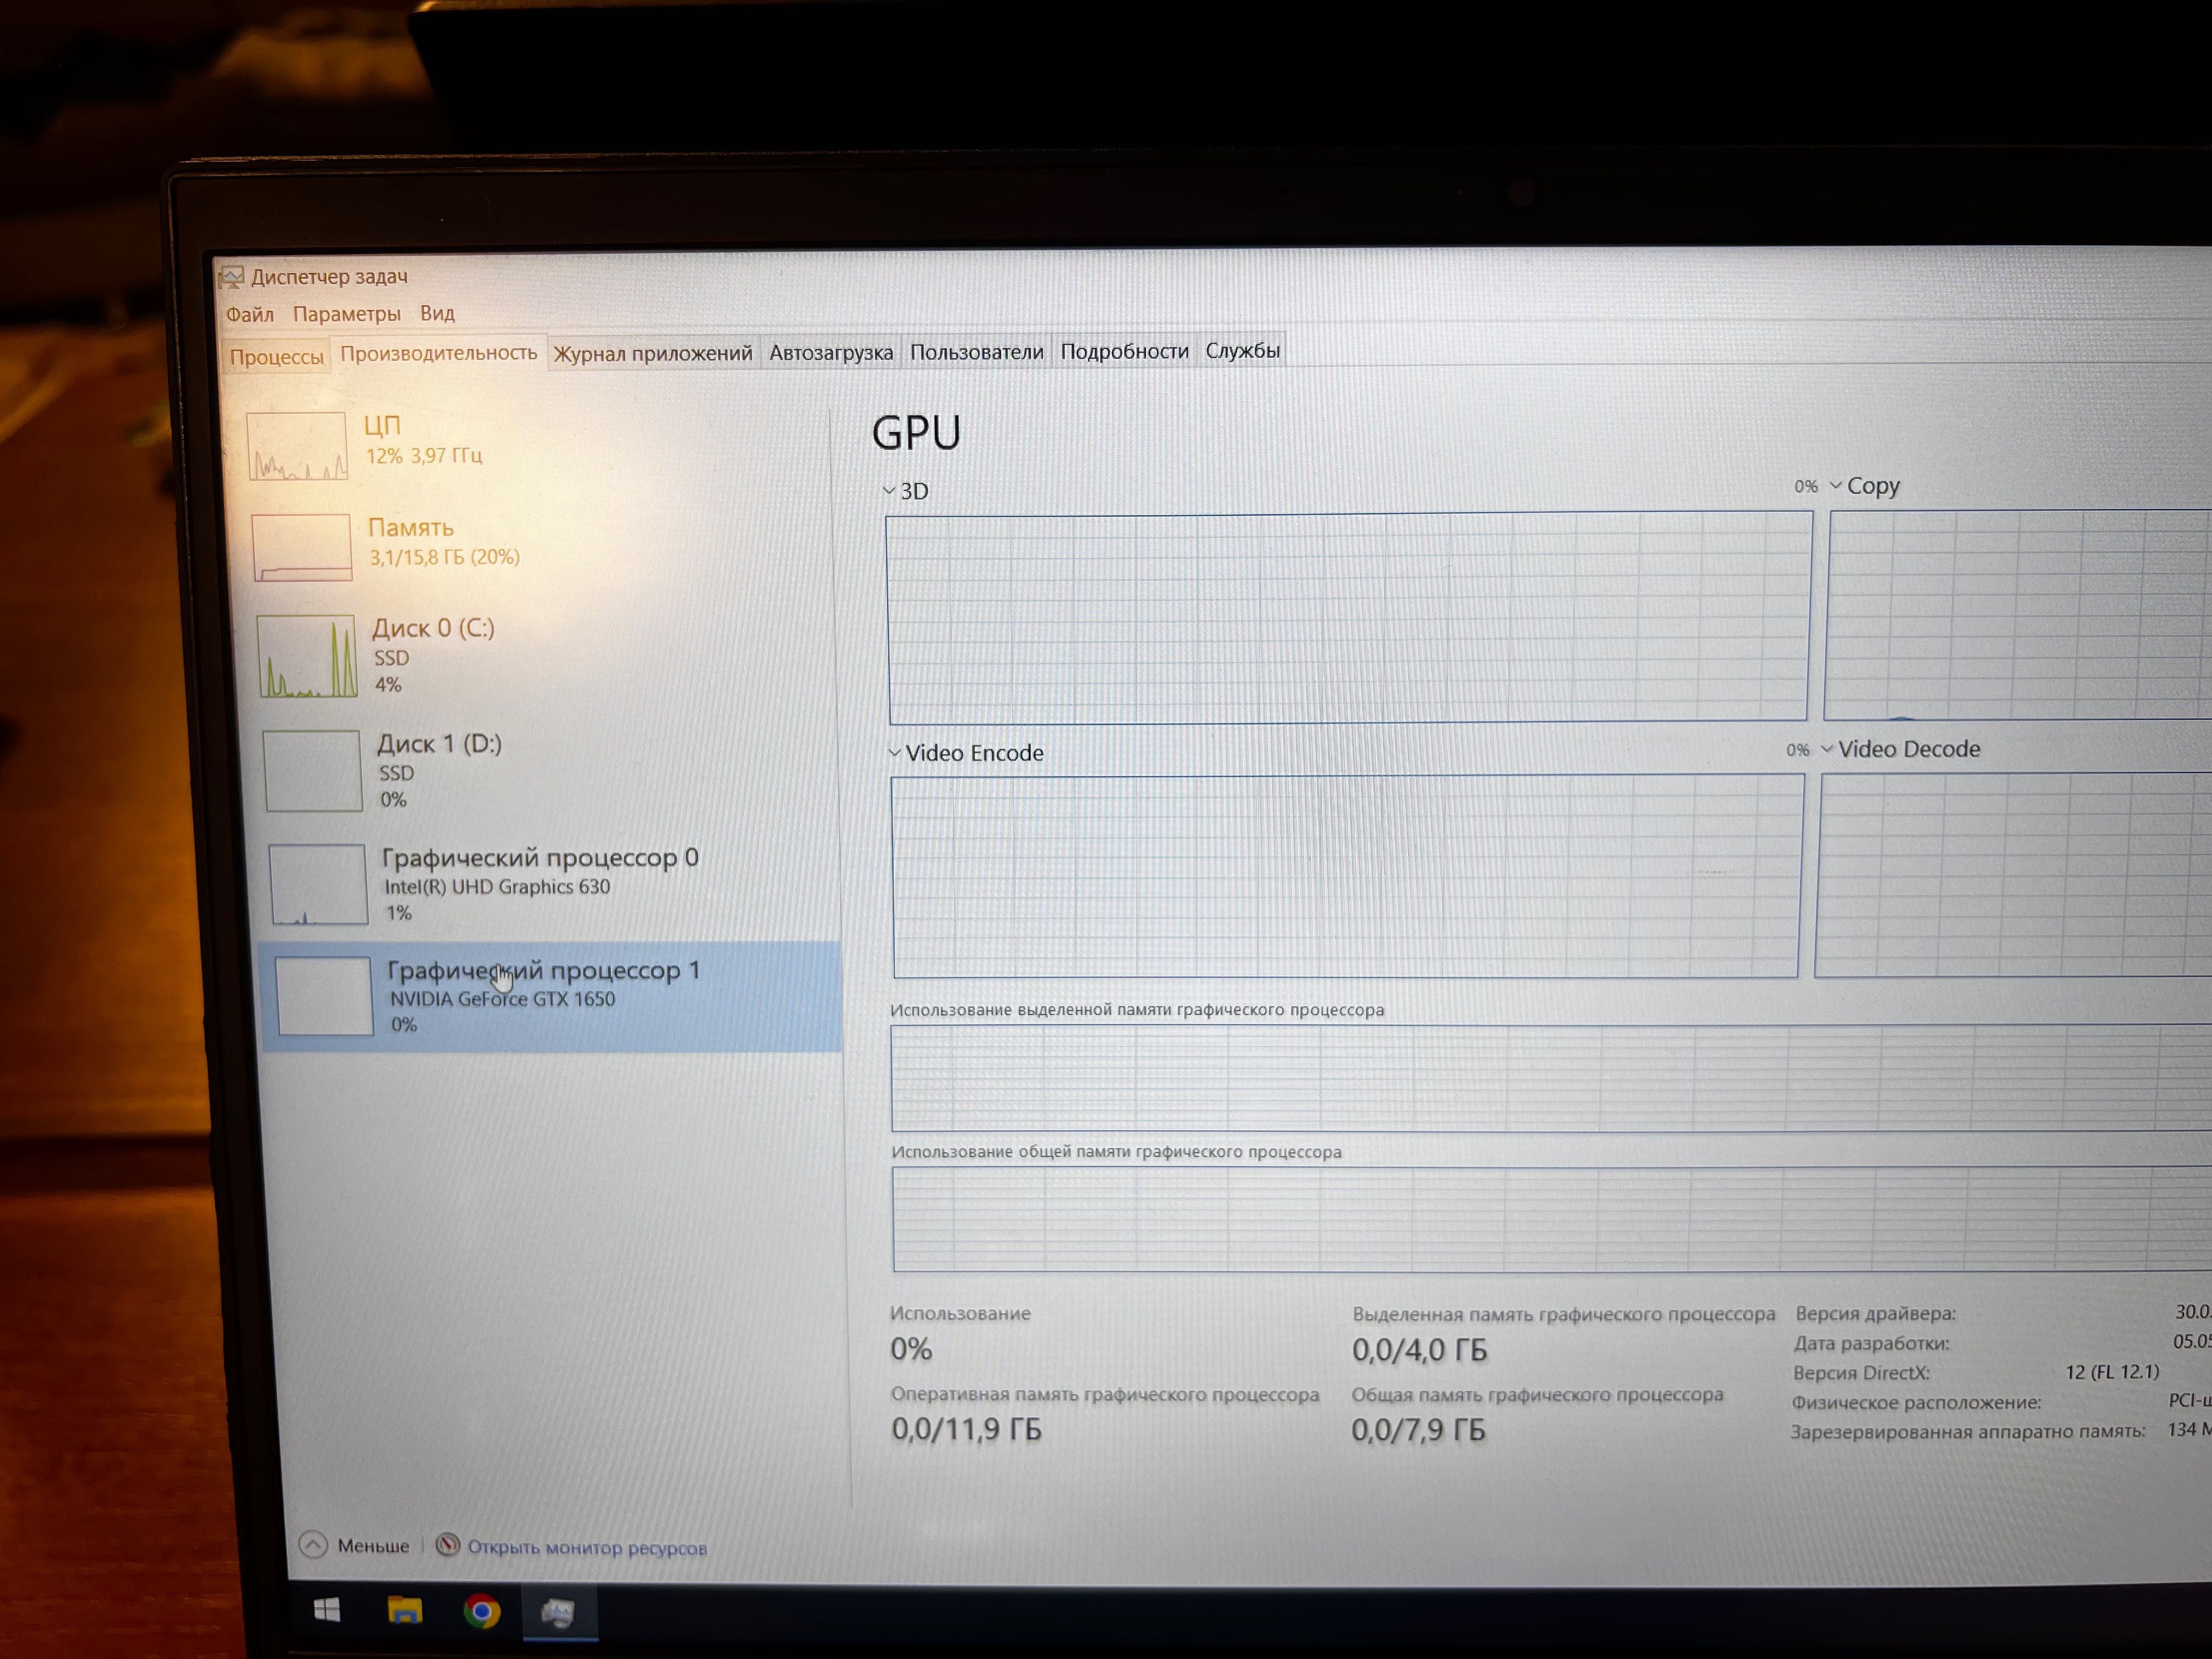
Task: Click the Меньше collapse arrow icon
Action: click(313, 1545)
